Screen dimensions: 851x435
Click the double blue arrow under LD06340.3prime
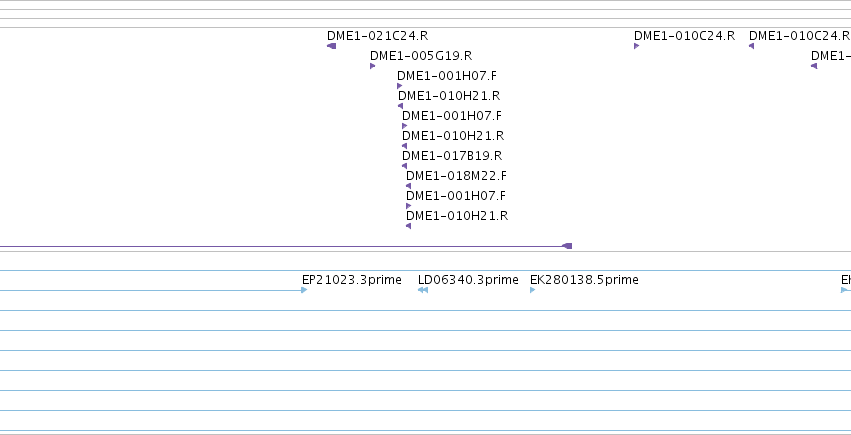click(423, 290)
